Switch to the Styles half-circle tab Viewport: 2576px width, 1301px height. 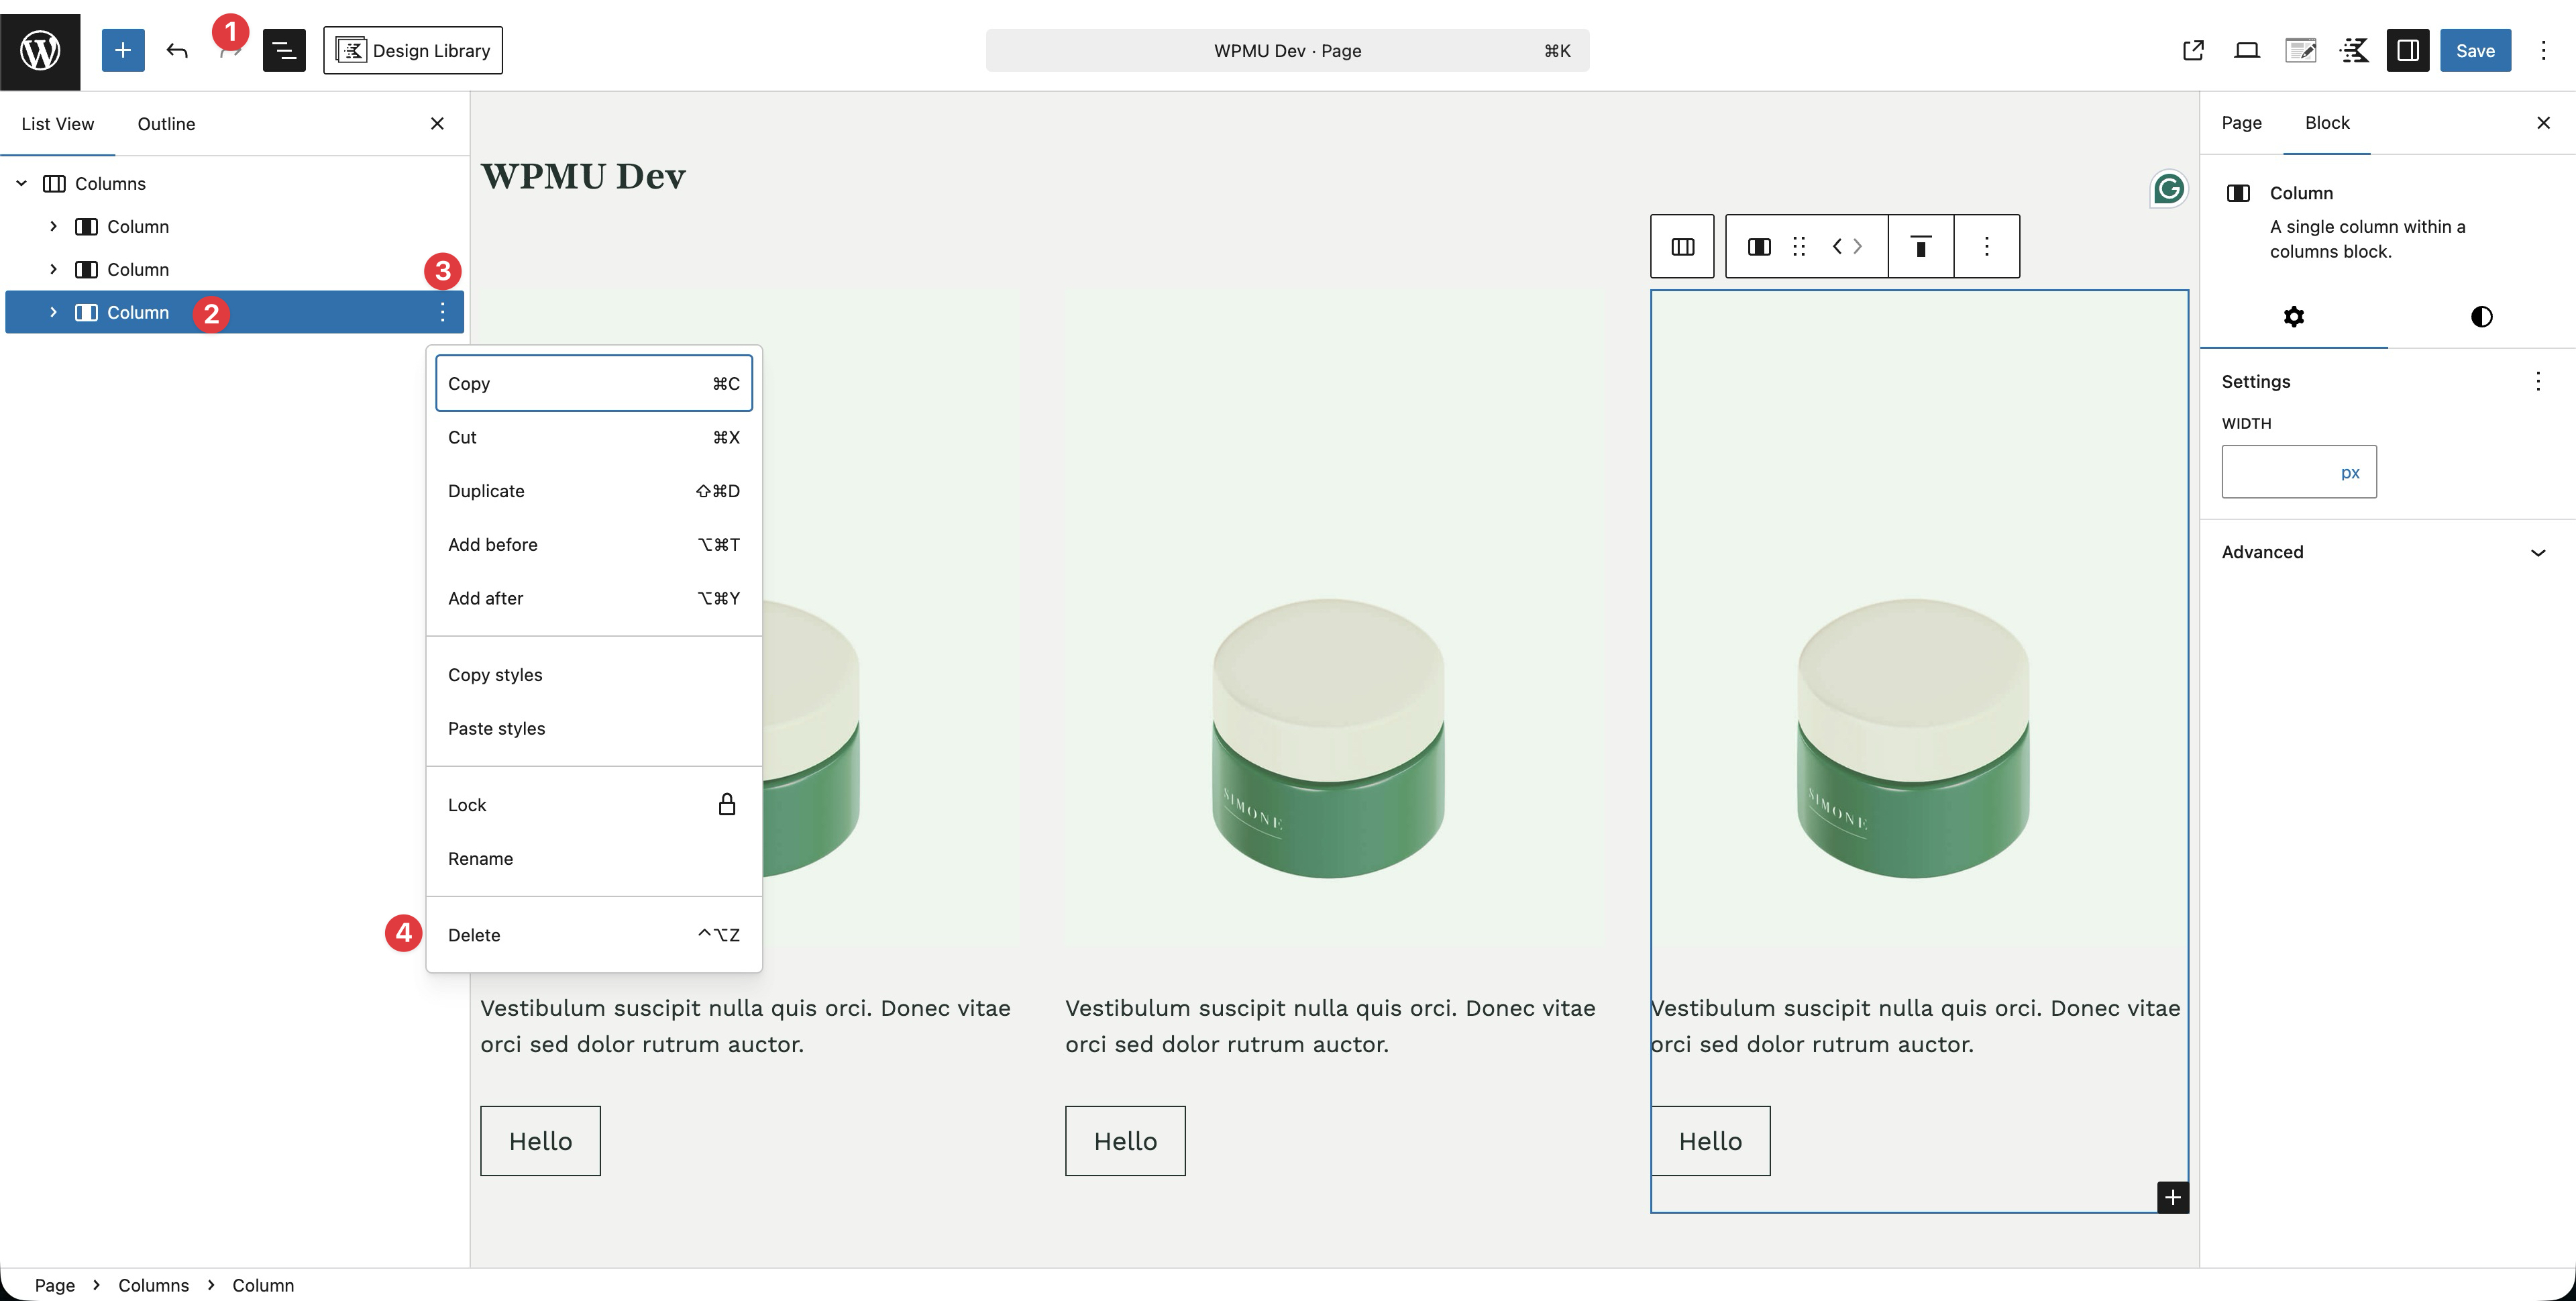[x=2481, y=317]
